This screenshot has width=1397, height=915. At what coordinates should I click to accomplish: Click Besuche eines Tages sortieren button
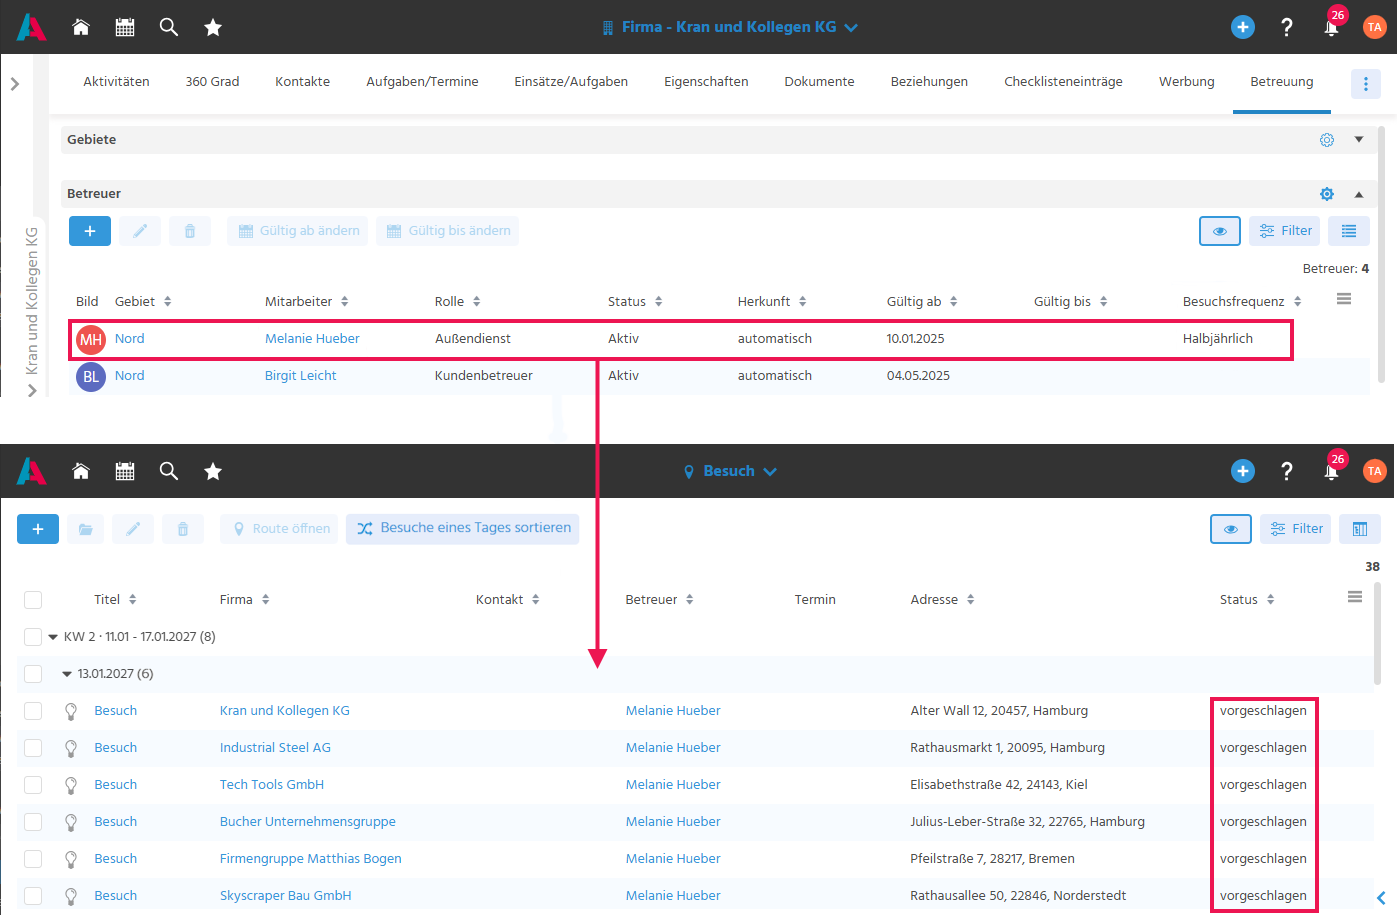[463, 529]
